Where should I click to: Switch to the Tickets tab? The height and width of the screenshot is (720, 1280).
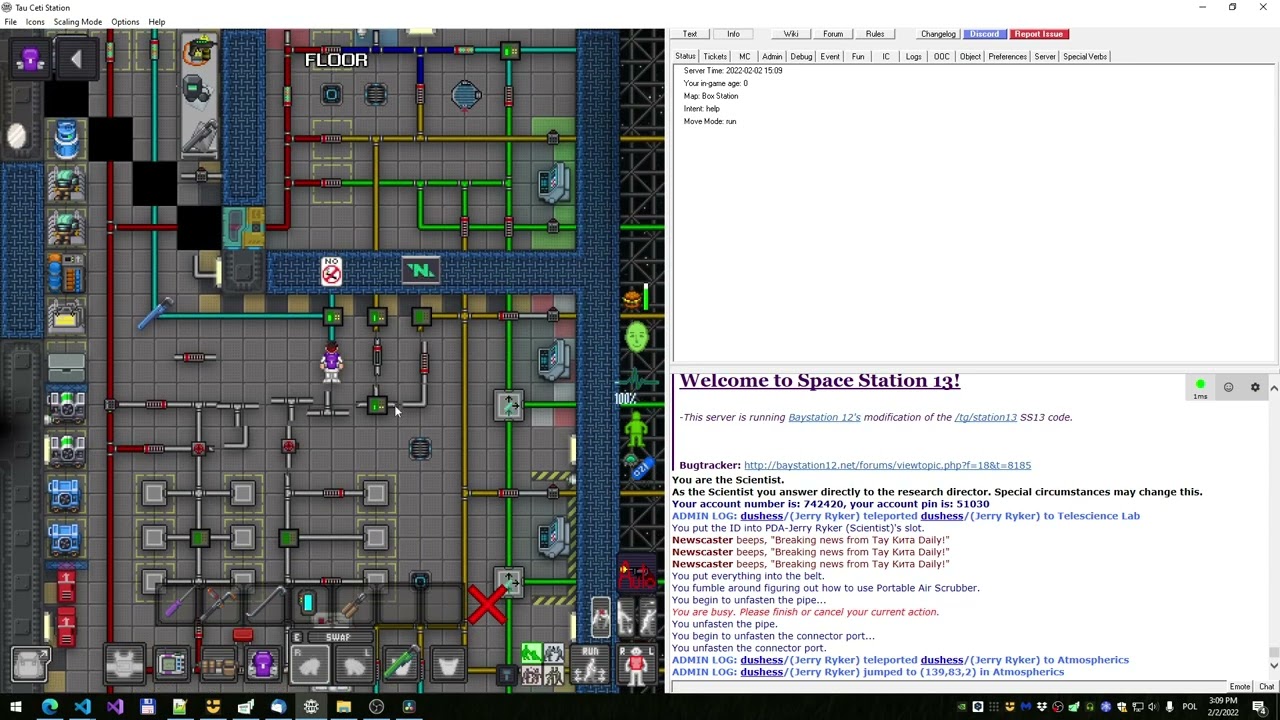715,57
